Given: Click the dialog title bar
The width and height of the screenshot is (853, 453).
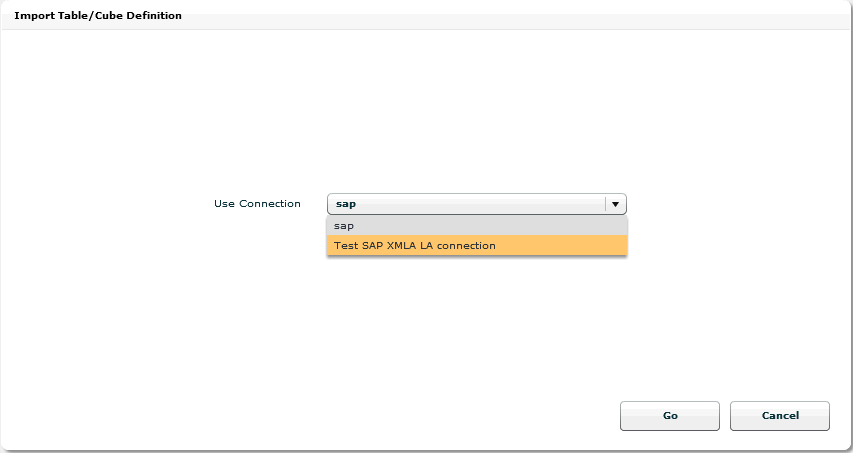Looking at the screenshot, I should (x=426, y=16).
